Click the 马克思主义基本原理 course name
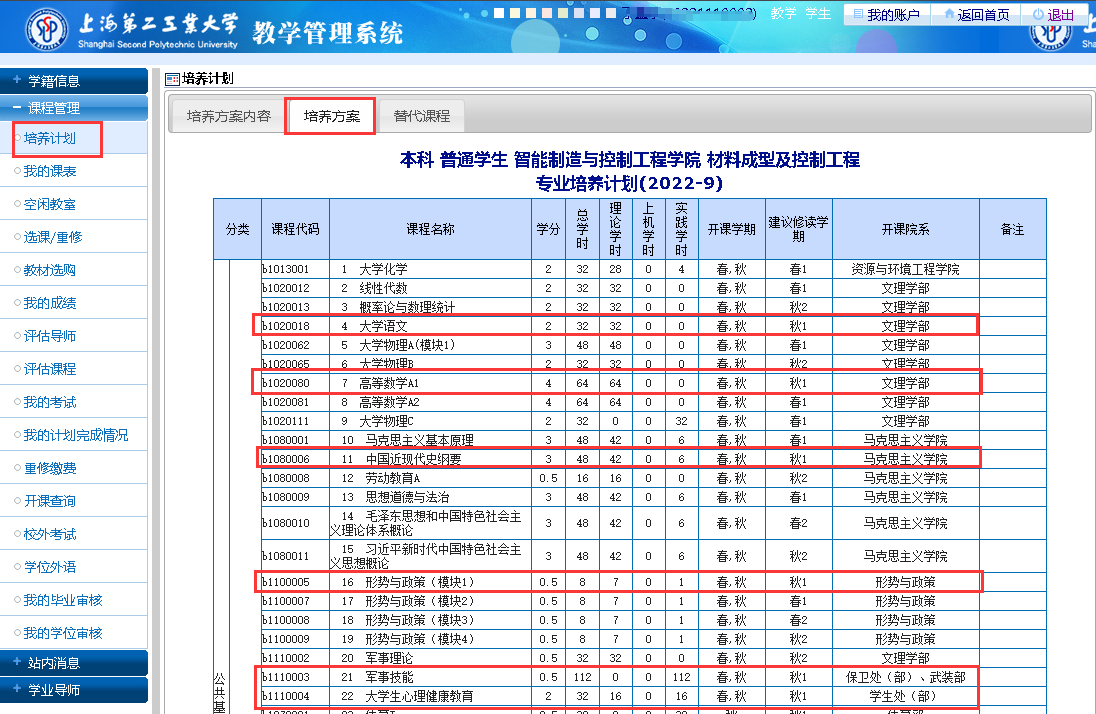The image size is (1096, 714). tap(419, 440)
